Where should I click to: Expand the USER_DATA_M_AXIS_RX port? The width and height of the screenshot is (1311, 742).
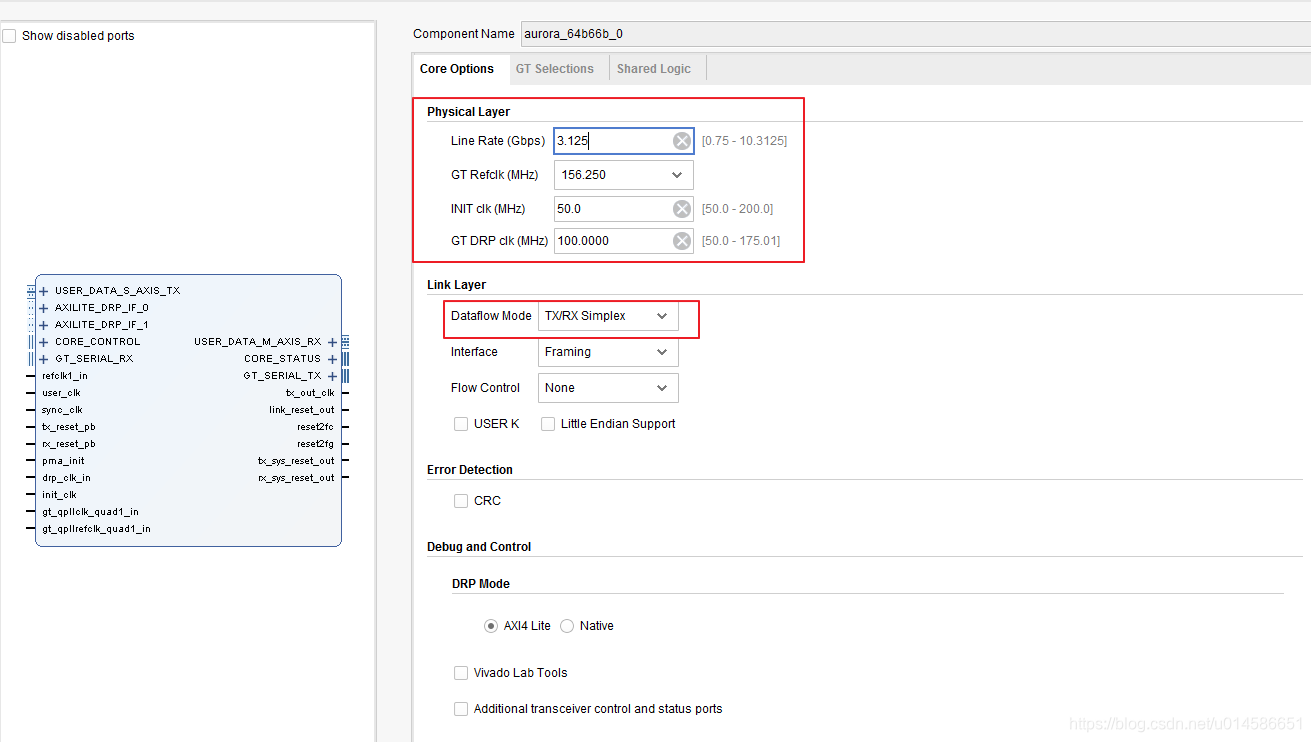(332, 342)
